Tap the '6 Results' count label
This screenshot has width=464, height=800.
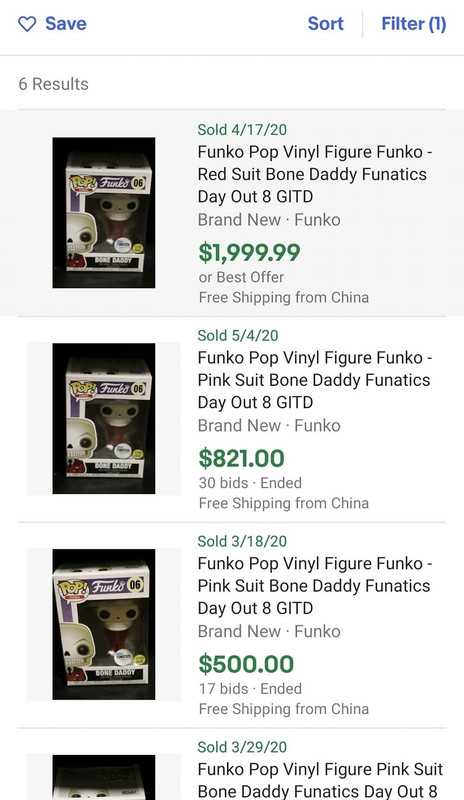(54, 84)
